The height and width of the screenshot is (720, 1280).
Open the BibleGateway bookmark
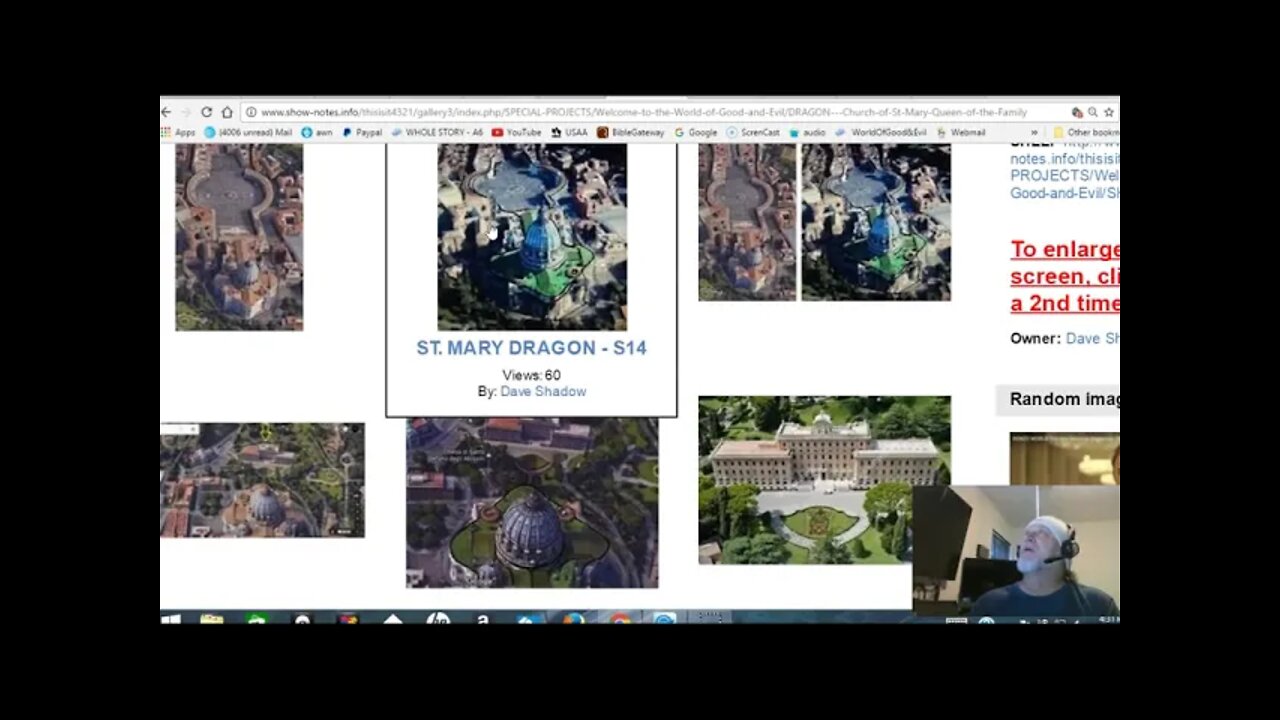[631, 132]
